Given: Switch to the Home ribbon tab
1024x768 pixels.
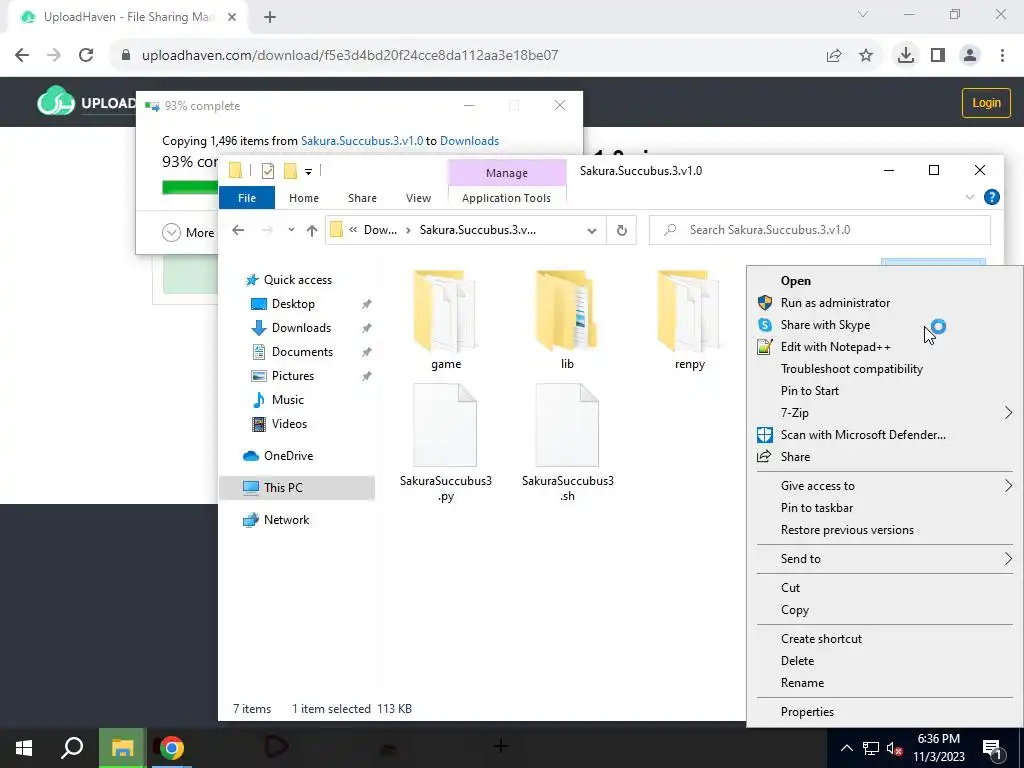Looking at the screenshot, I should tap(304, 198).
